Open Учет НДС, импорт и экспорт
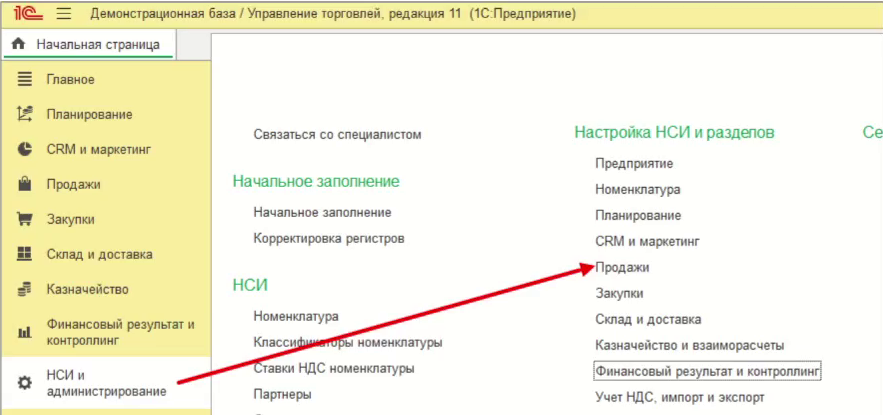 pos(680,397)
